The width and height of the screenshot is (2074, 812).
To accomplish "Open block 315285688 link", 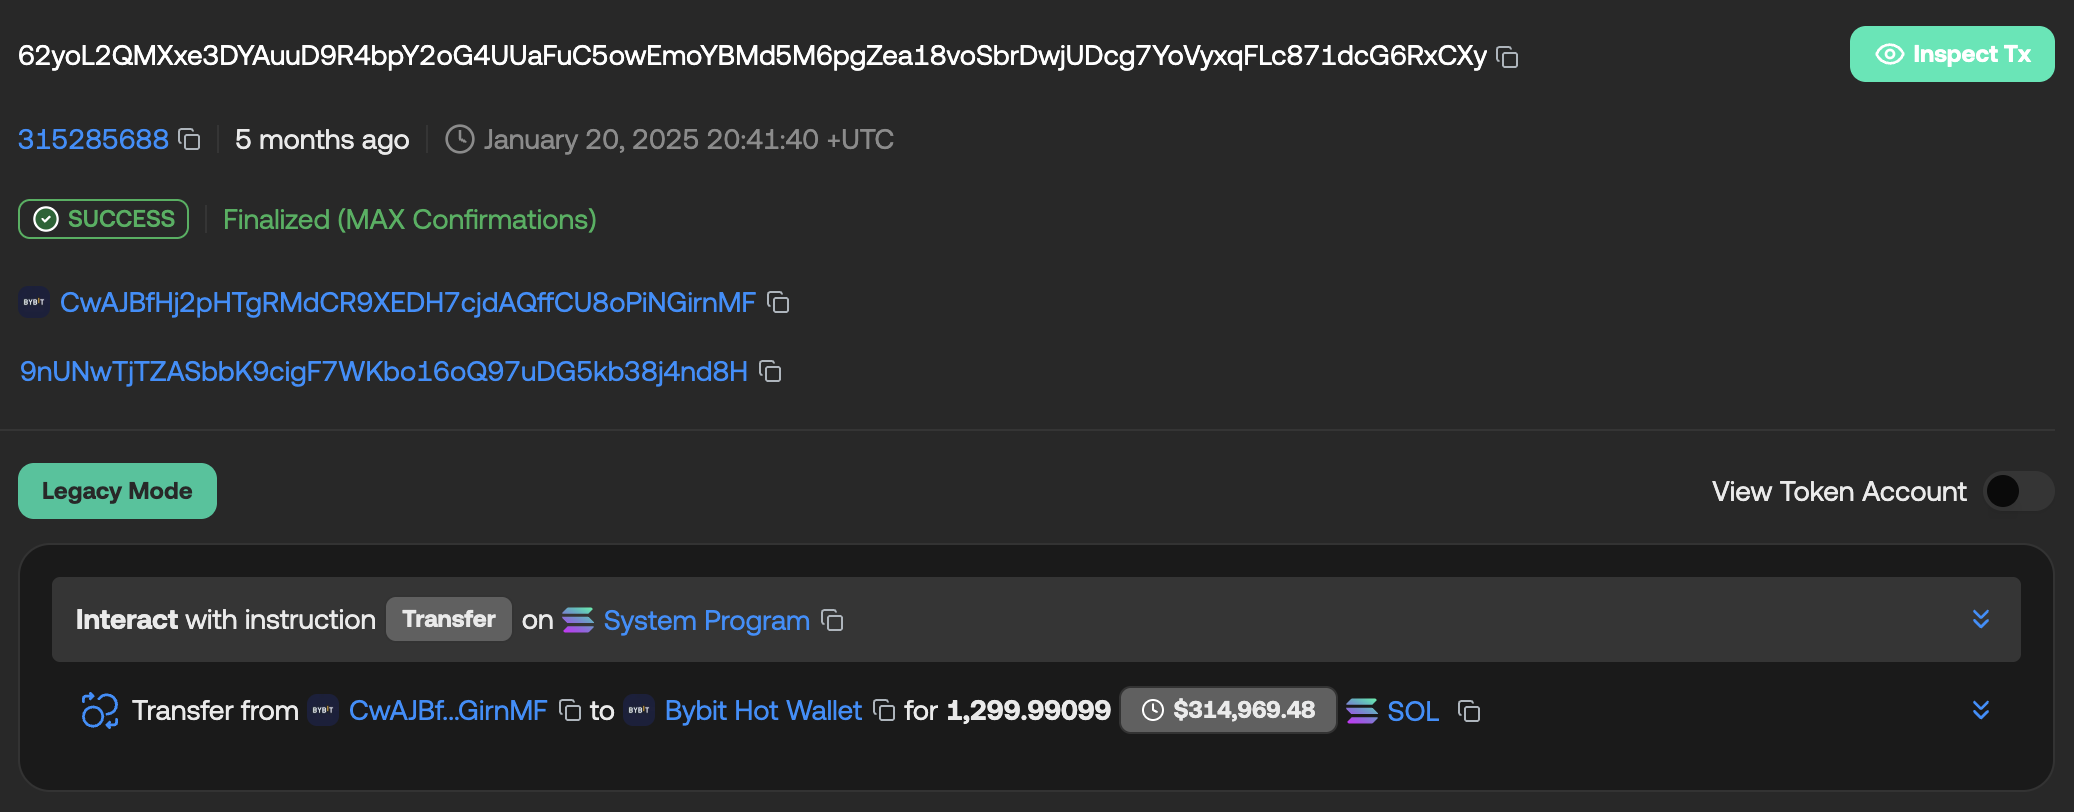I will click(x=93, y=139).
